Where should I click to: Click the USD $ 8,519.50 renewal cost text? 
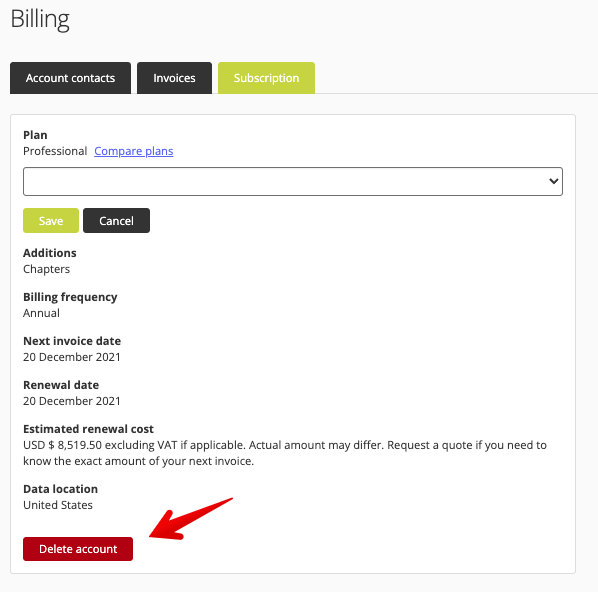coord(63,445)
